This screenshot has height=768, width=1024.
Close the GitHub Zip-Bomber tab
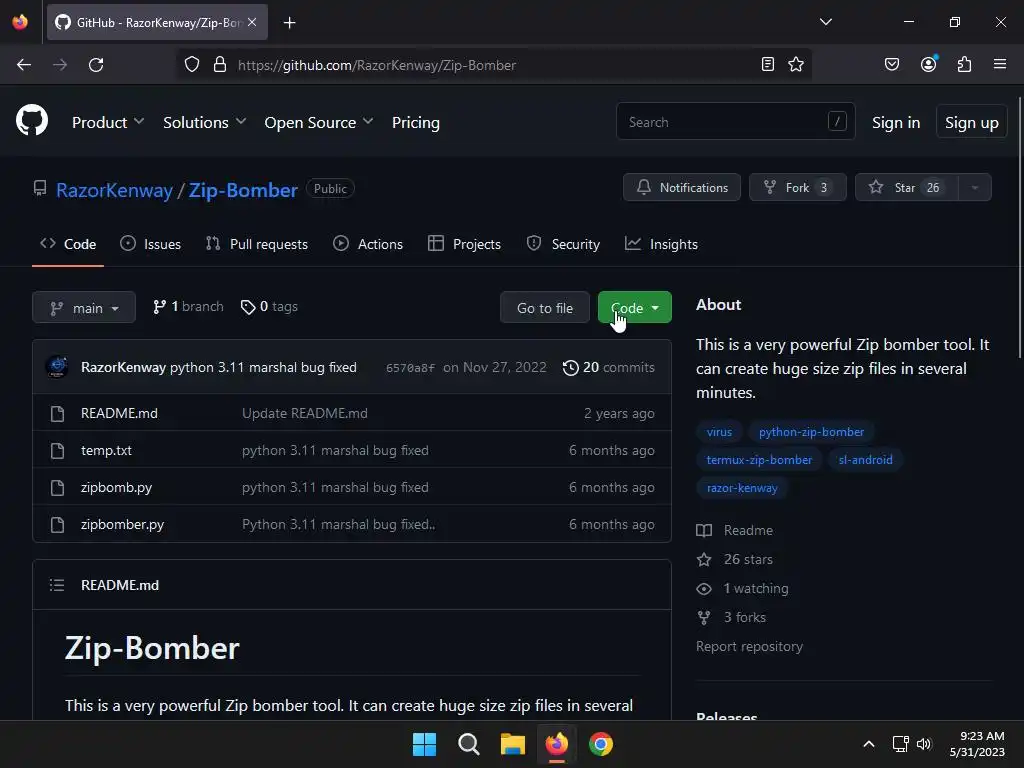(252, 22)
